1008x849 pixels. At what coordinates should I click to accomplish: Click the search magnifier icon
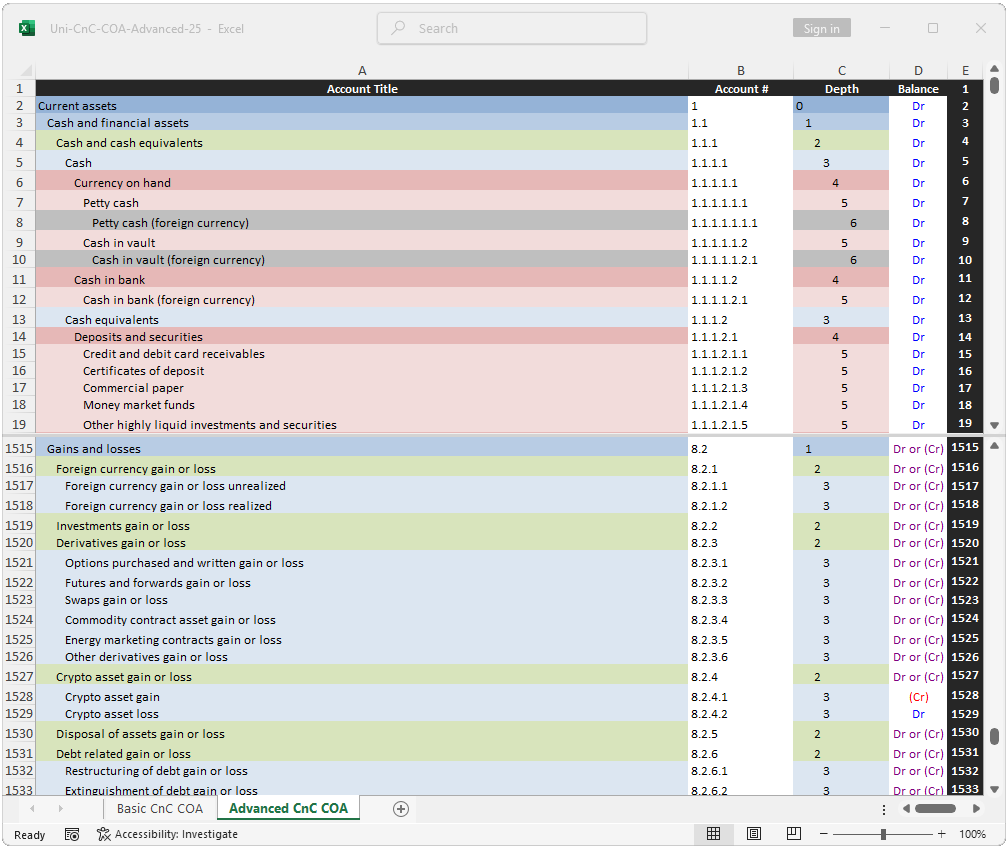point(399,28)
